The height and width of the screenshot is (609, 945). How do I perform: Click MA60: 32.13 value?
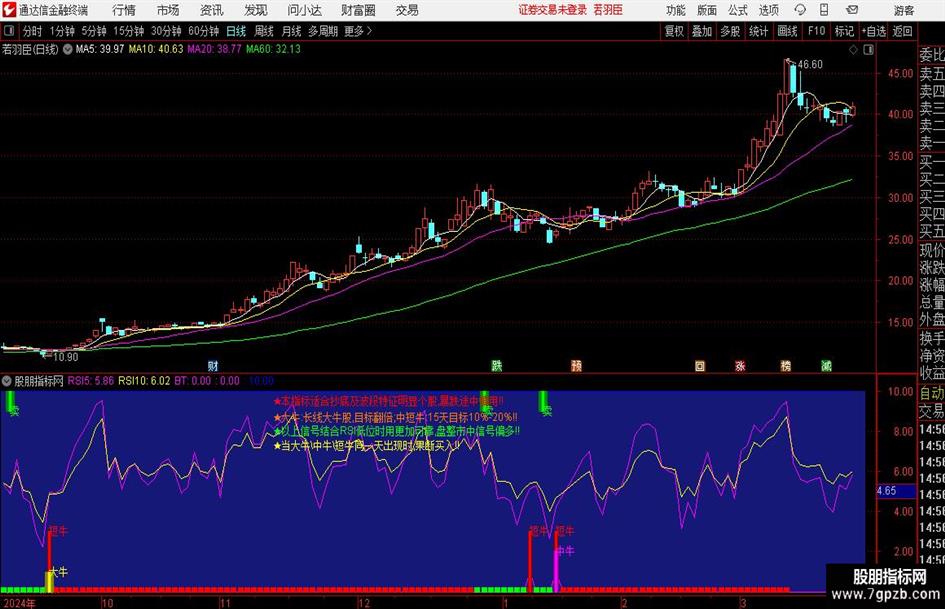(x=273, y=49)
